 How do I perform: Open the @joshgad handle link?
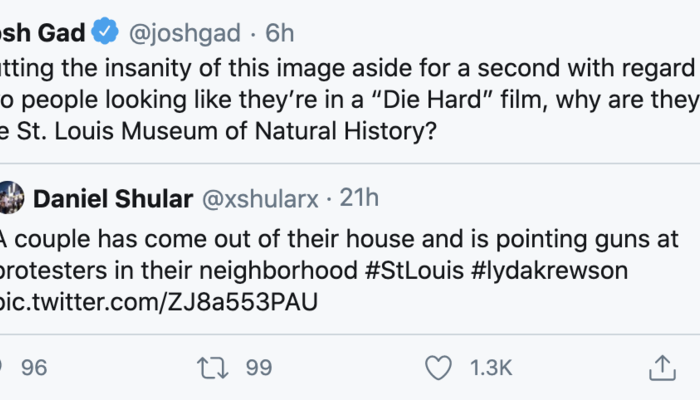[185, 33]
